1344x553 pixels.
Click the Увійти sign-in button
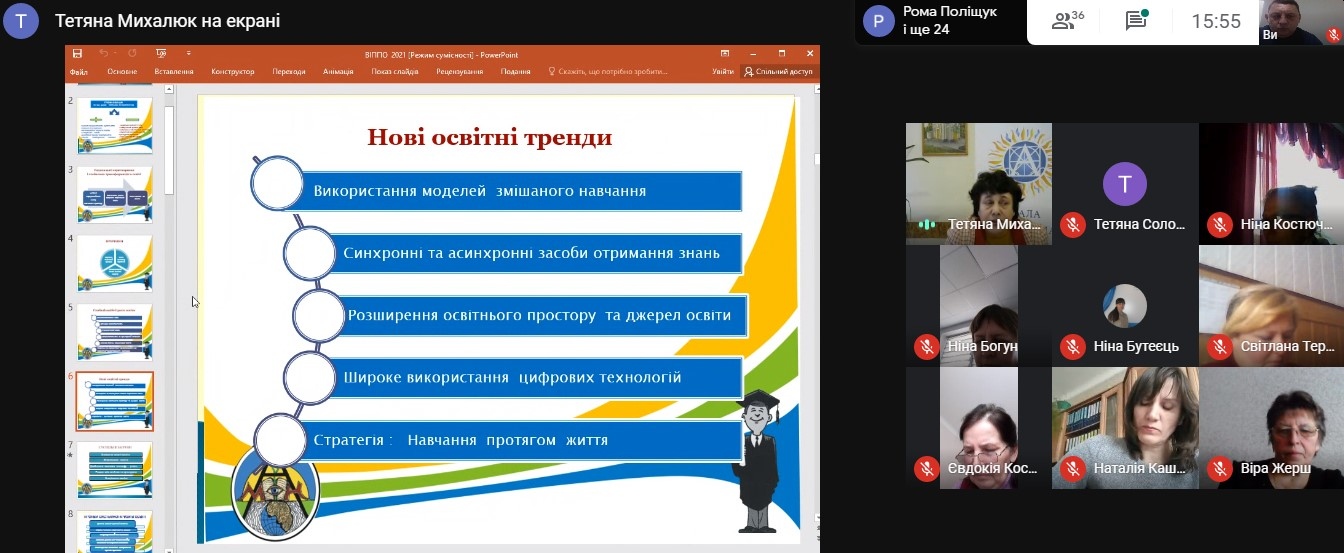tap(722, 72)
